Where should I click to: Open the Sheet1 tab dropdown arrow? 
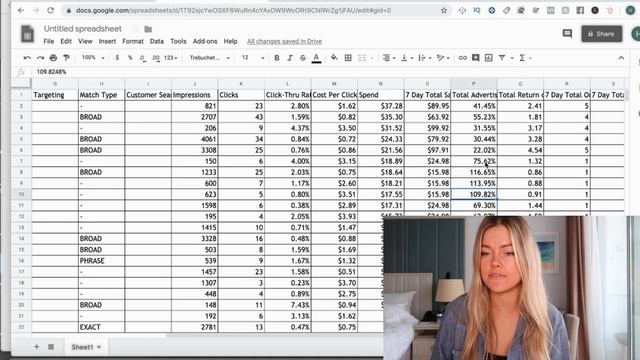pyautogui.click(x=99, y=347)
